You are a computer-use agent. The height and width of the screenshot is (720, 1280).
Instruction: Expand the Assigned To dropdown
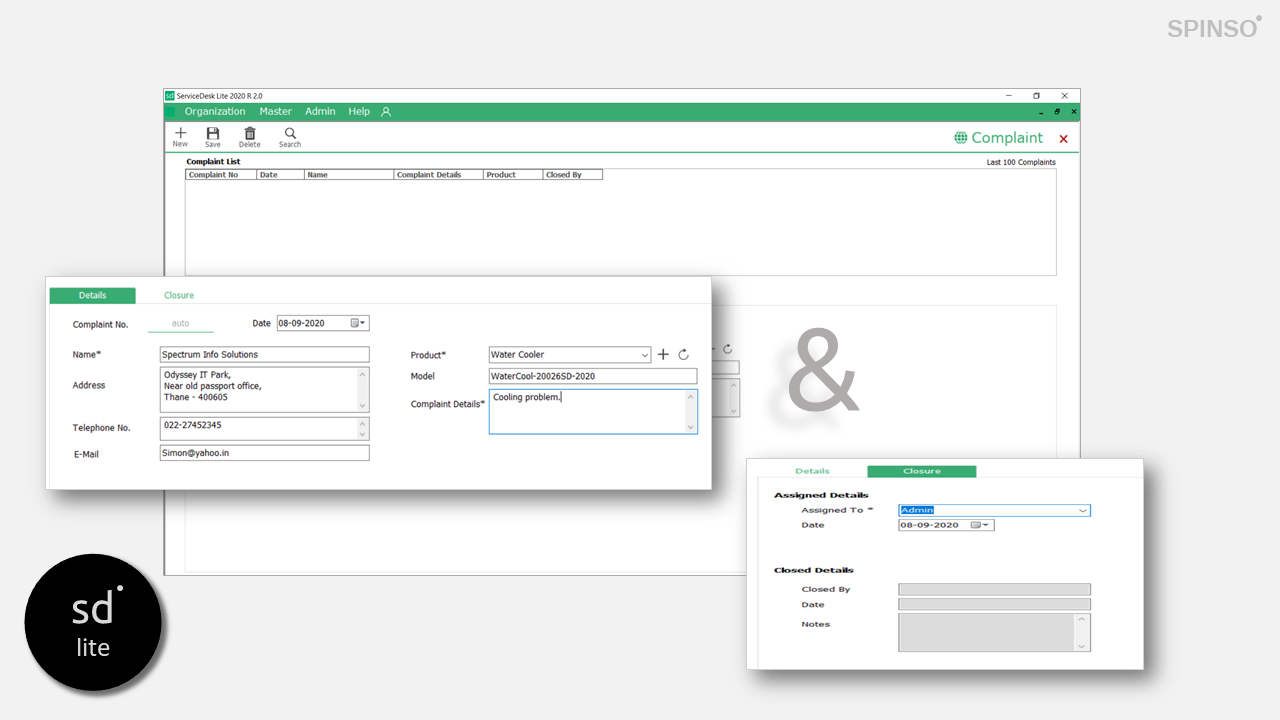(1082, 511)
